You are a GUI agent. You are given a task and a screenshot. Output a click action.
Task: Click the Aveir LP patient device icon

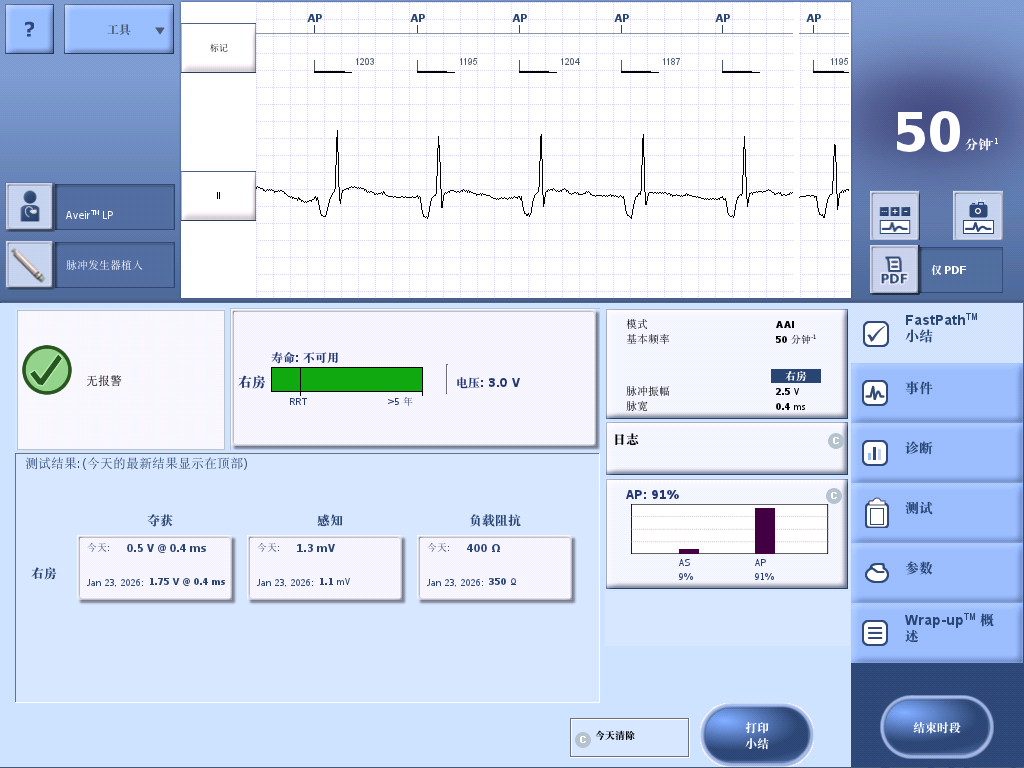pos(30,207)
